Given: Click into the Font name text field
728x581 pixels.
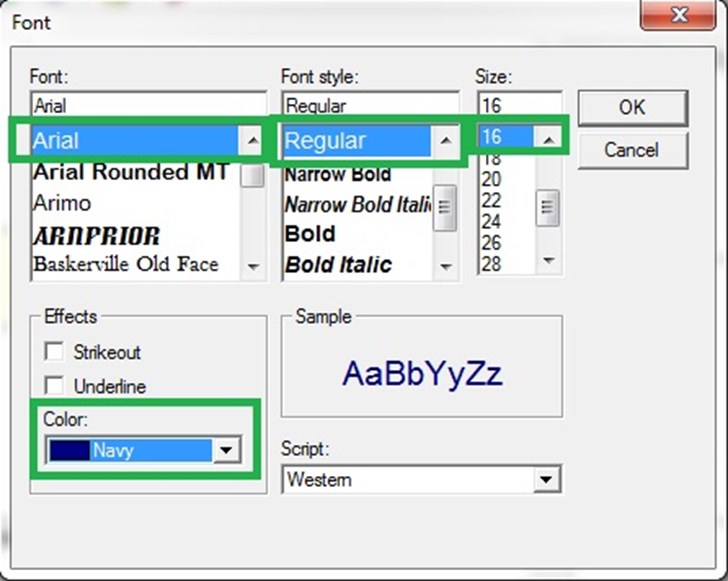Looking at the screenshot, I should click(149, 105).
